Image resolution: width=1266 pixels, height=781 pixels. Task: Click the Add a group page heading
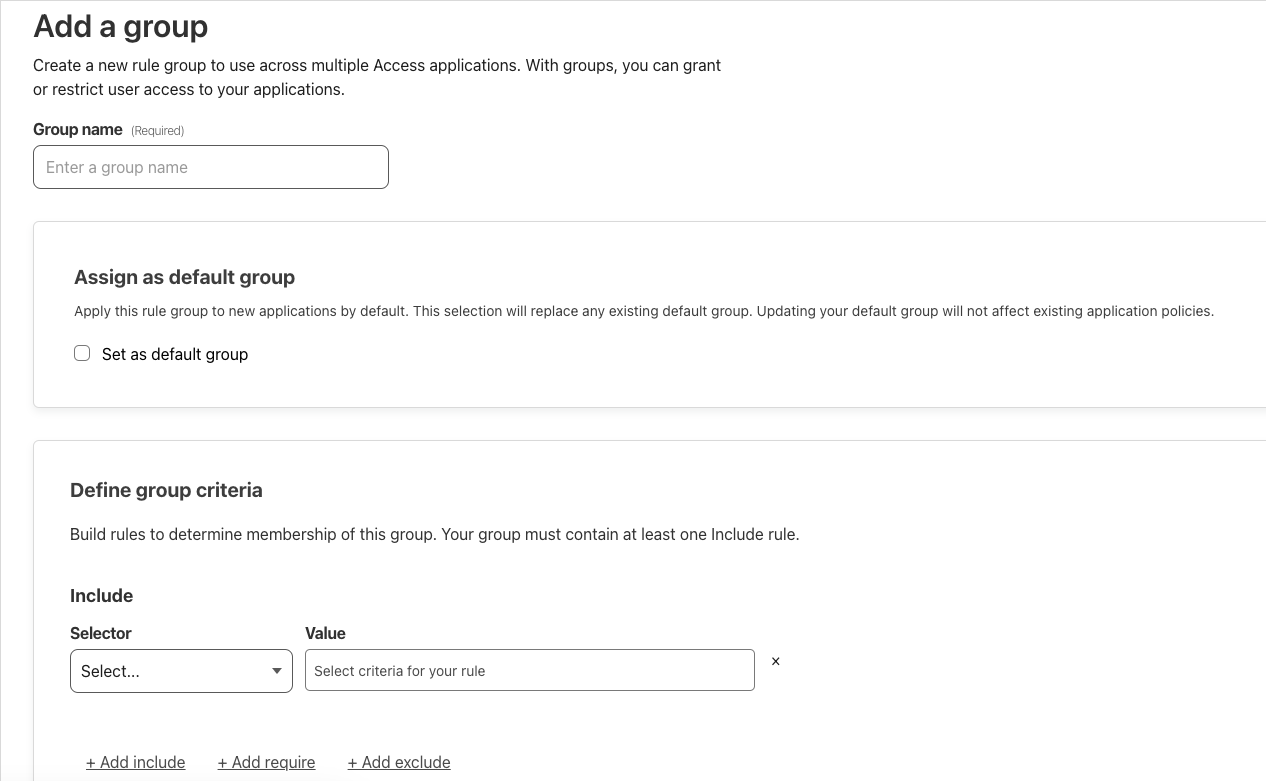point(120,27)
